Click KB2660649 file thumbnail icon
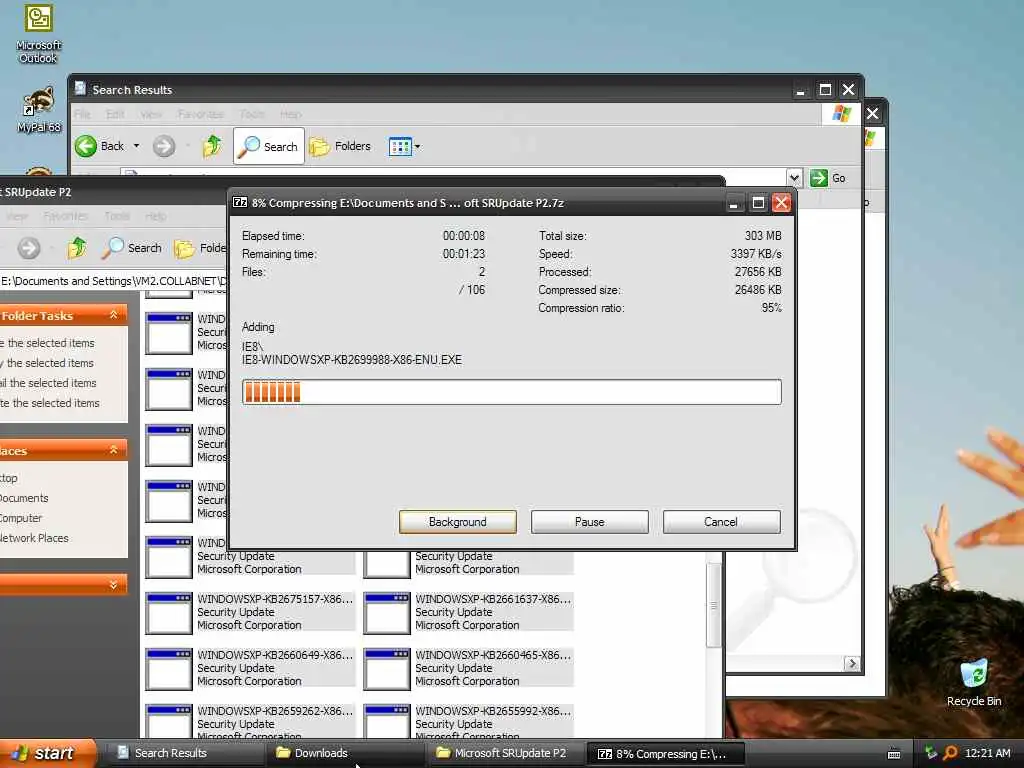 click(168, 669)
